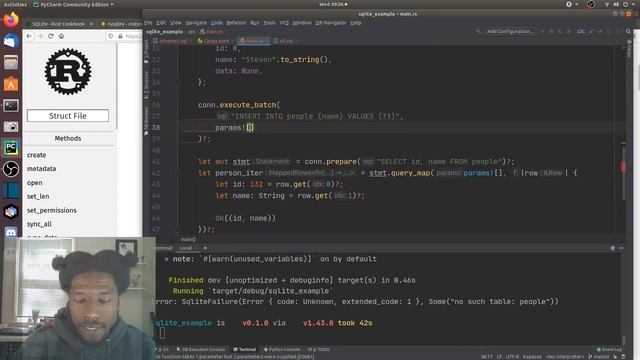Open the Activities overview
Viewport: 640px width, 360px height.
pos(15,4)
